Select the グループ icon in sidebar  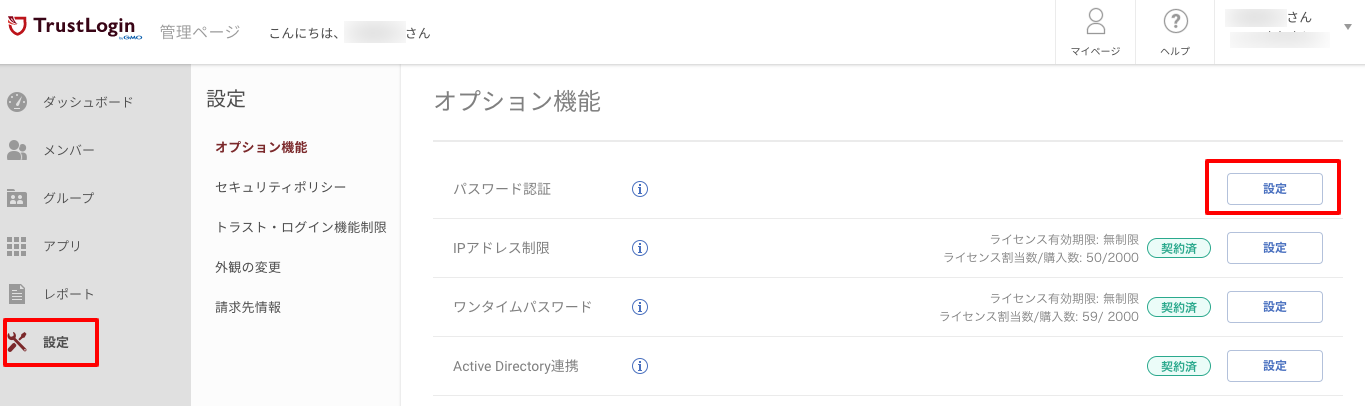point(17,198)
